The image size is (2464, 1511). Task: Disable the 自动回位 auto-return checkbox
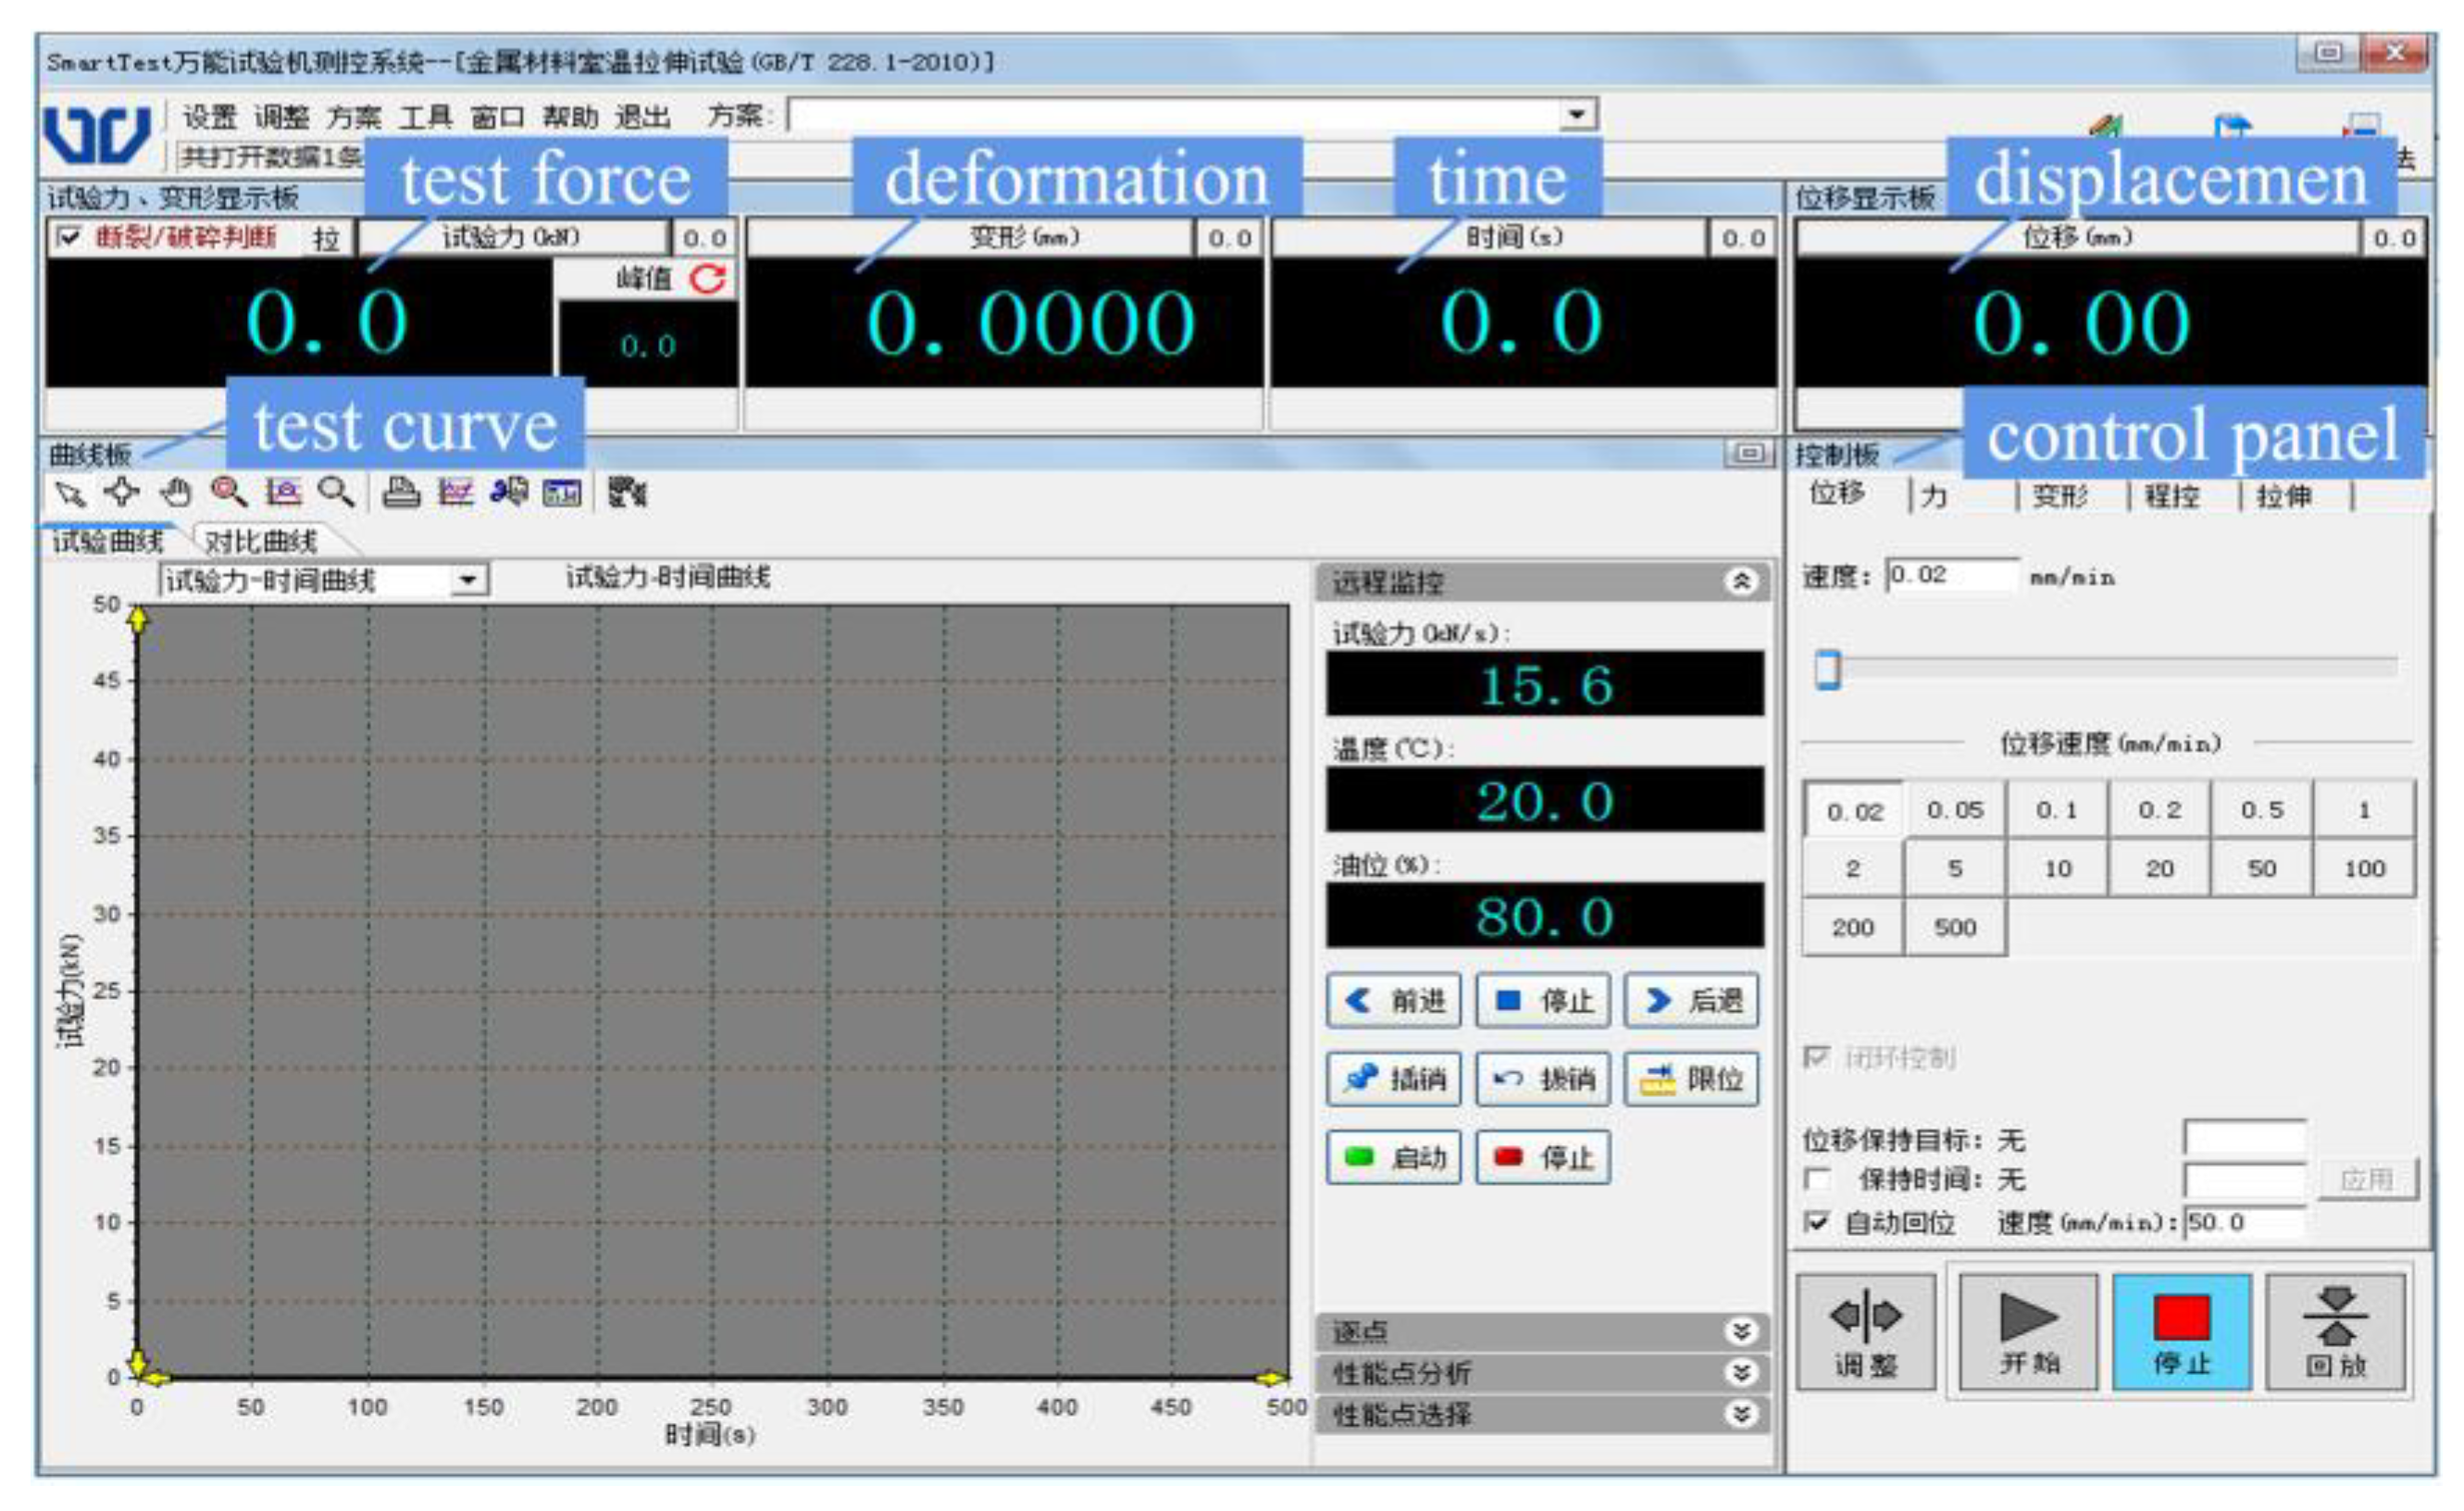(x=1817, y=1222)
